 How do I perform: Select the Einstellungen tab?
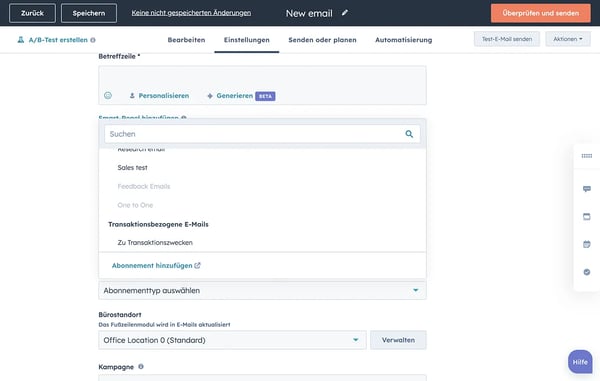click(x=247, y=40)
